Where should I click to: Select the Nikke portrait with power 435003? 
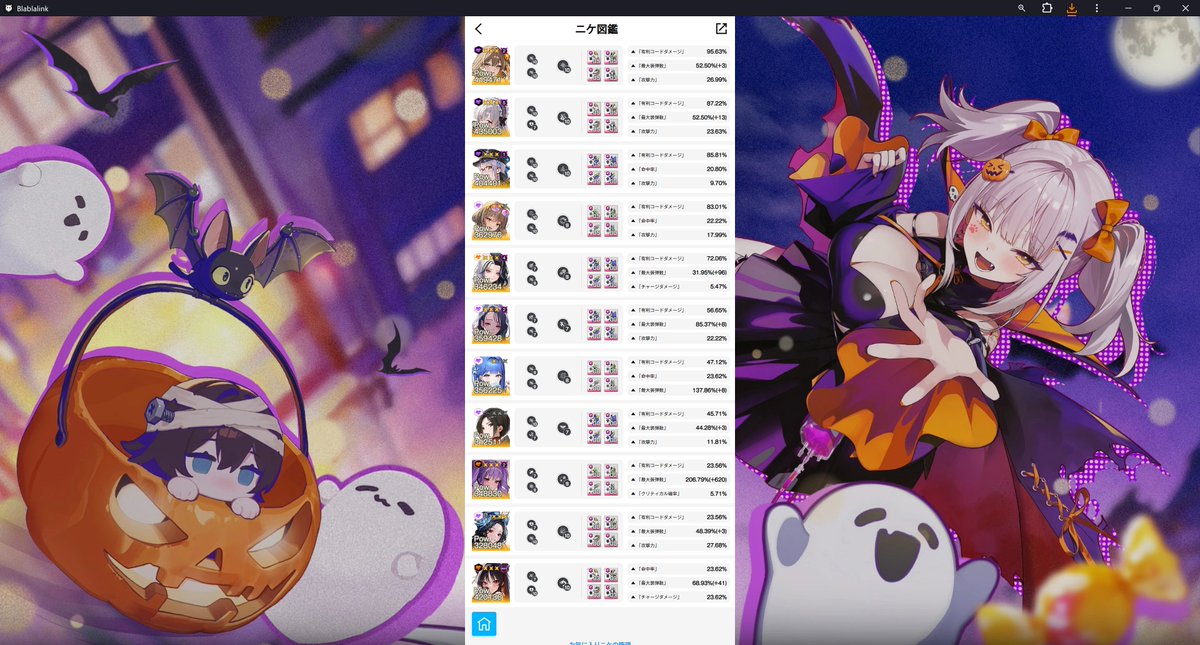point(491,117)
